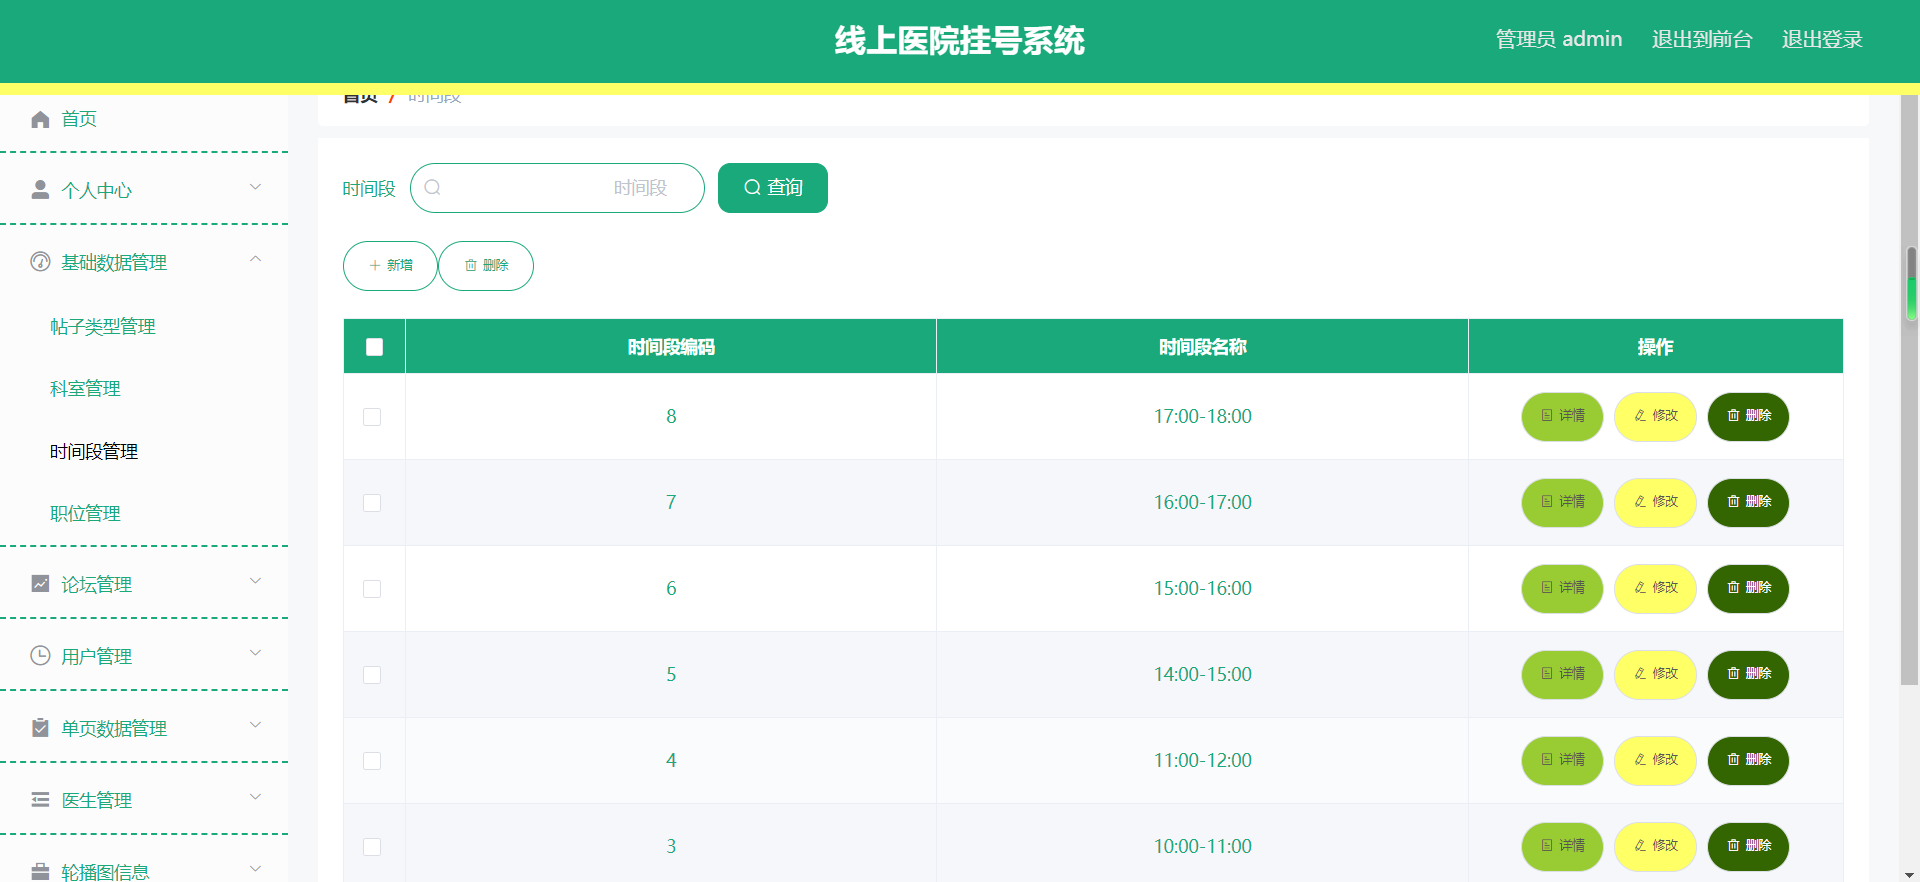
Task: Click the 时间段 search input field
Action: 557,188
